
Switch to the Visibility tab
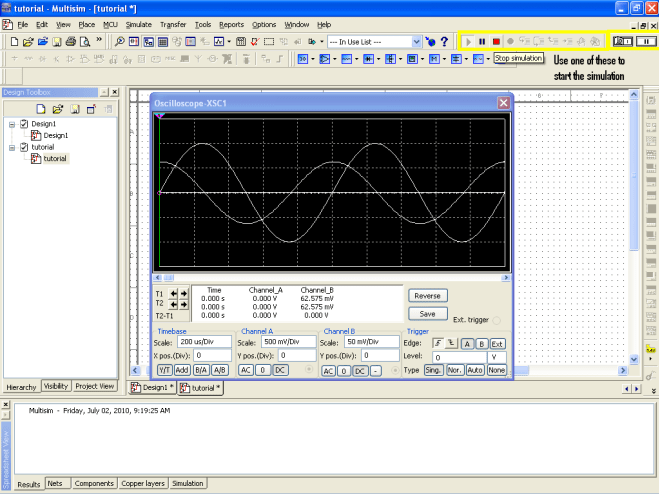[56, 386]
